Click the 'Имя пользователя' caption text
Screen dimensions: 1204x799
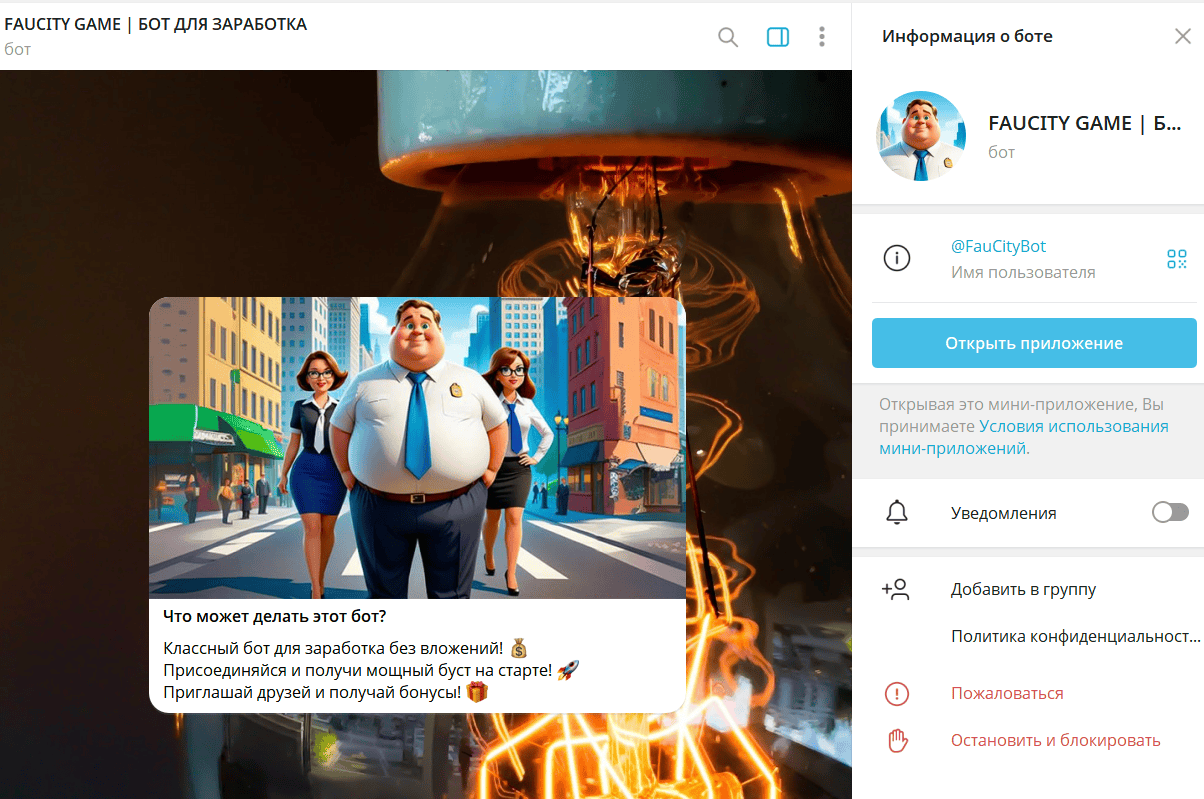tap(1023, 272)
